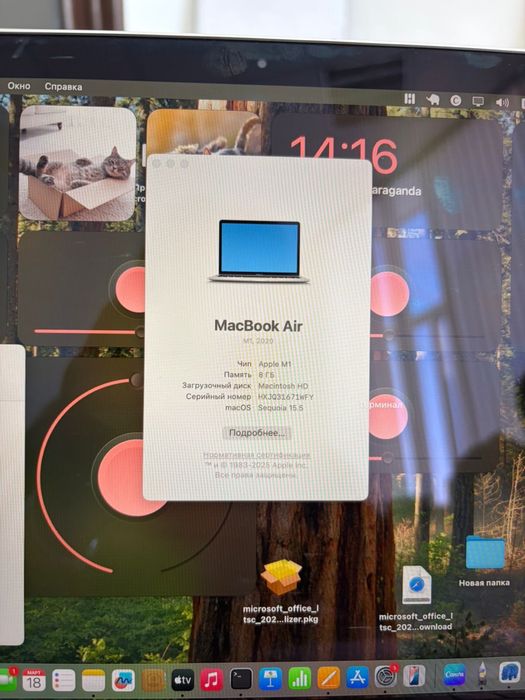
Task: Open Reminders in the Dock
Action: (x=63, y=680)
